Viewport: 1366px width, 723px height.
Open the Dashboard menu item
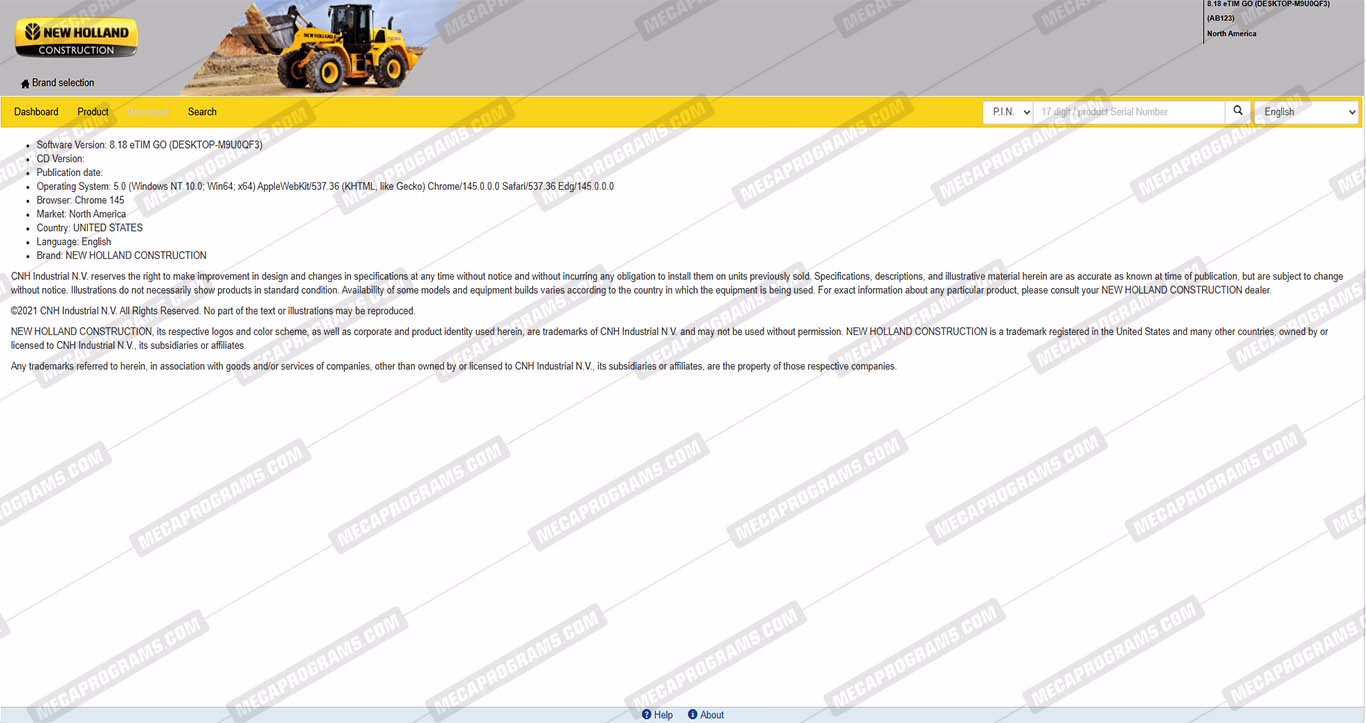(36, 112)
